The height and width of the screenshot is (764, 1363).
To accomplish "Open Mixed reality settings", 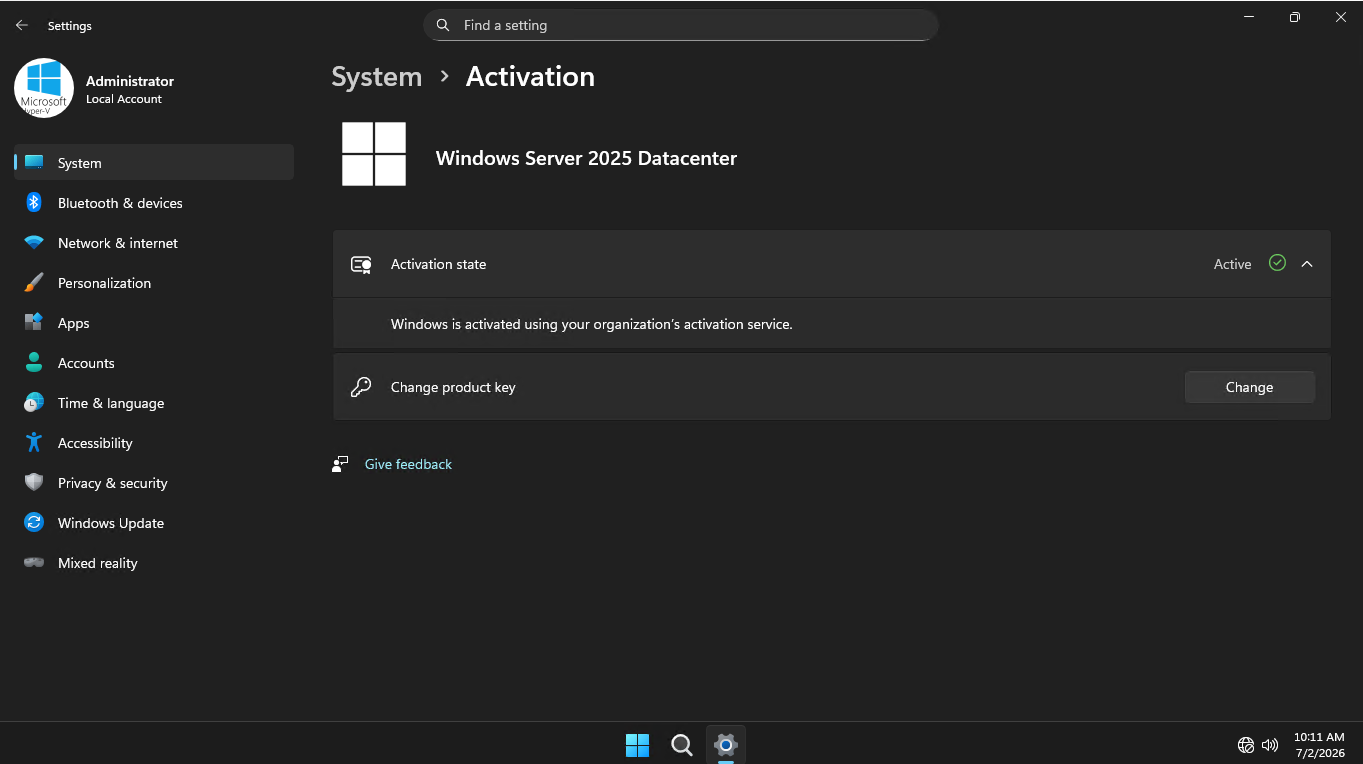I will (x=154, y=562).
